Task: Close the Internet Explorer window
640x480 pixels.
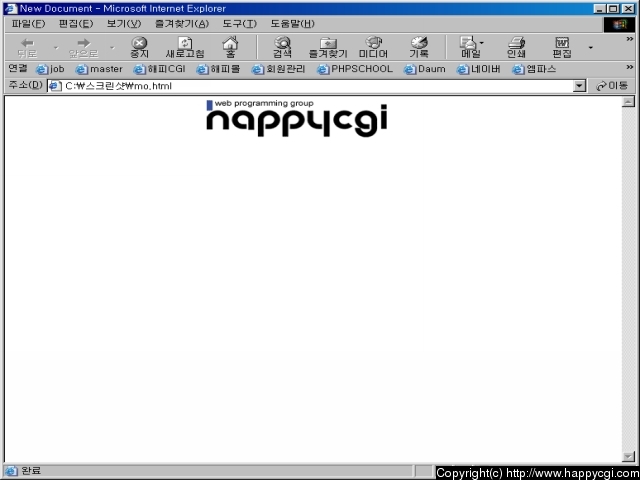Action: 627,9
